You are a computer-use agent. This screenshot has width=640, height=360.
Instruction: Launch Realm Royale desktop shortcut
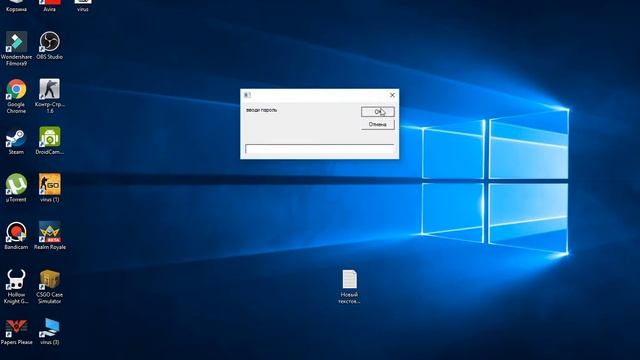[x=49, y=236]
